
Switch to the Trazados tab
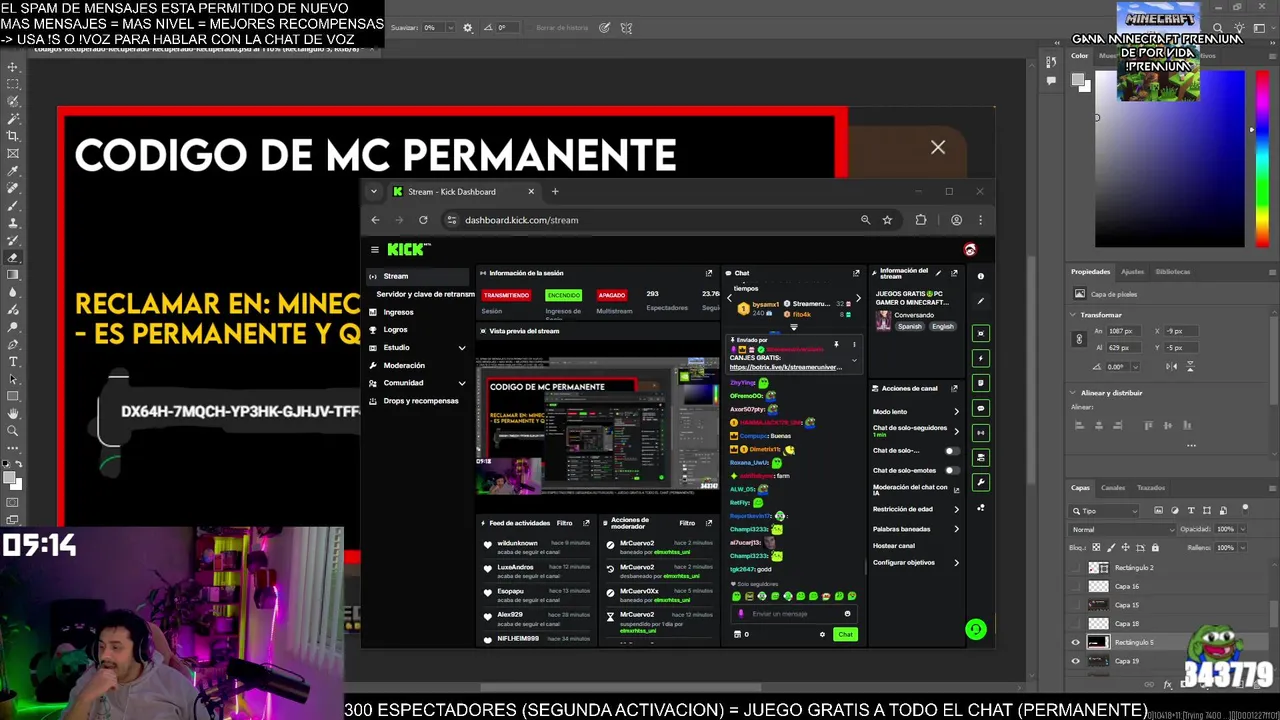click(x=1151, y=488)
